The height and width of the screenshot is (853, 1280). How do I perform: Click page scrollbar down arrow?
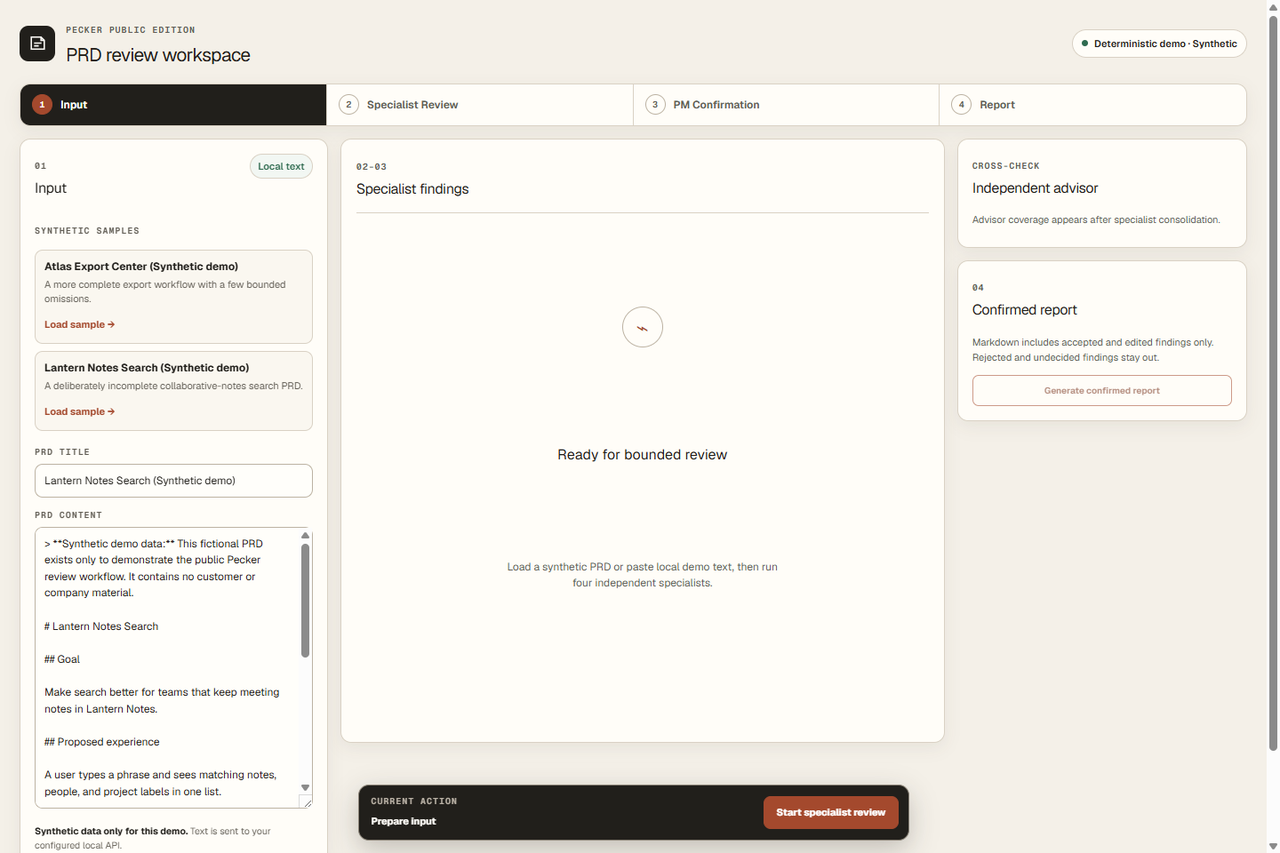(1273, 846)
